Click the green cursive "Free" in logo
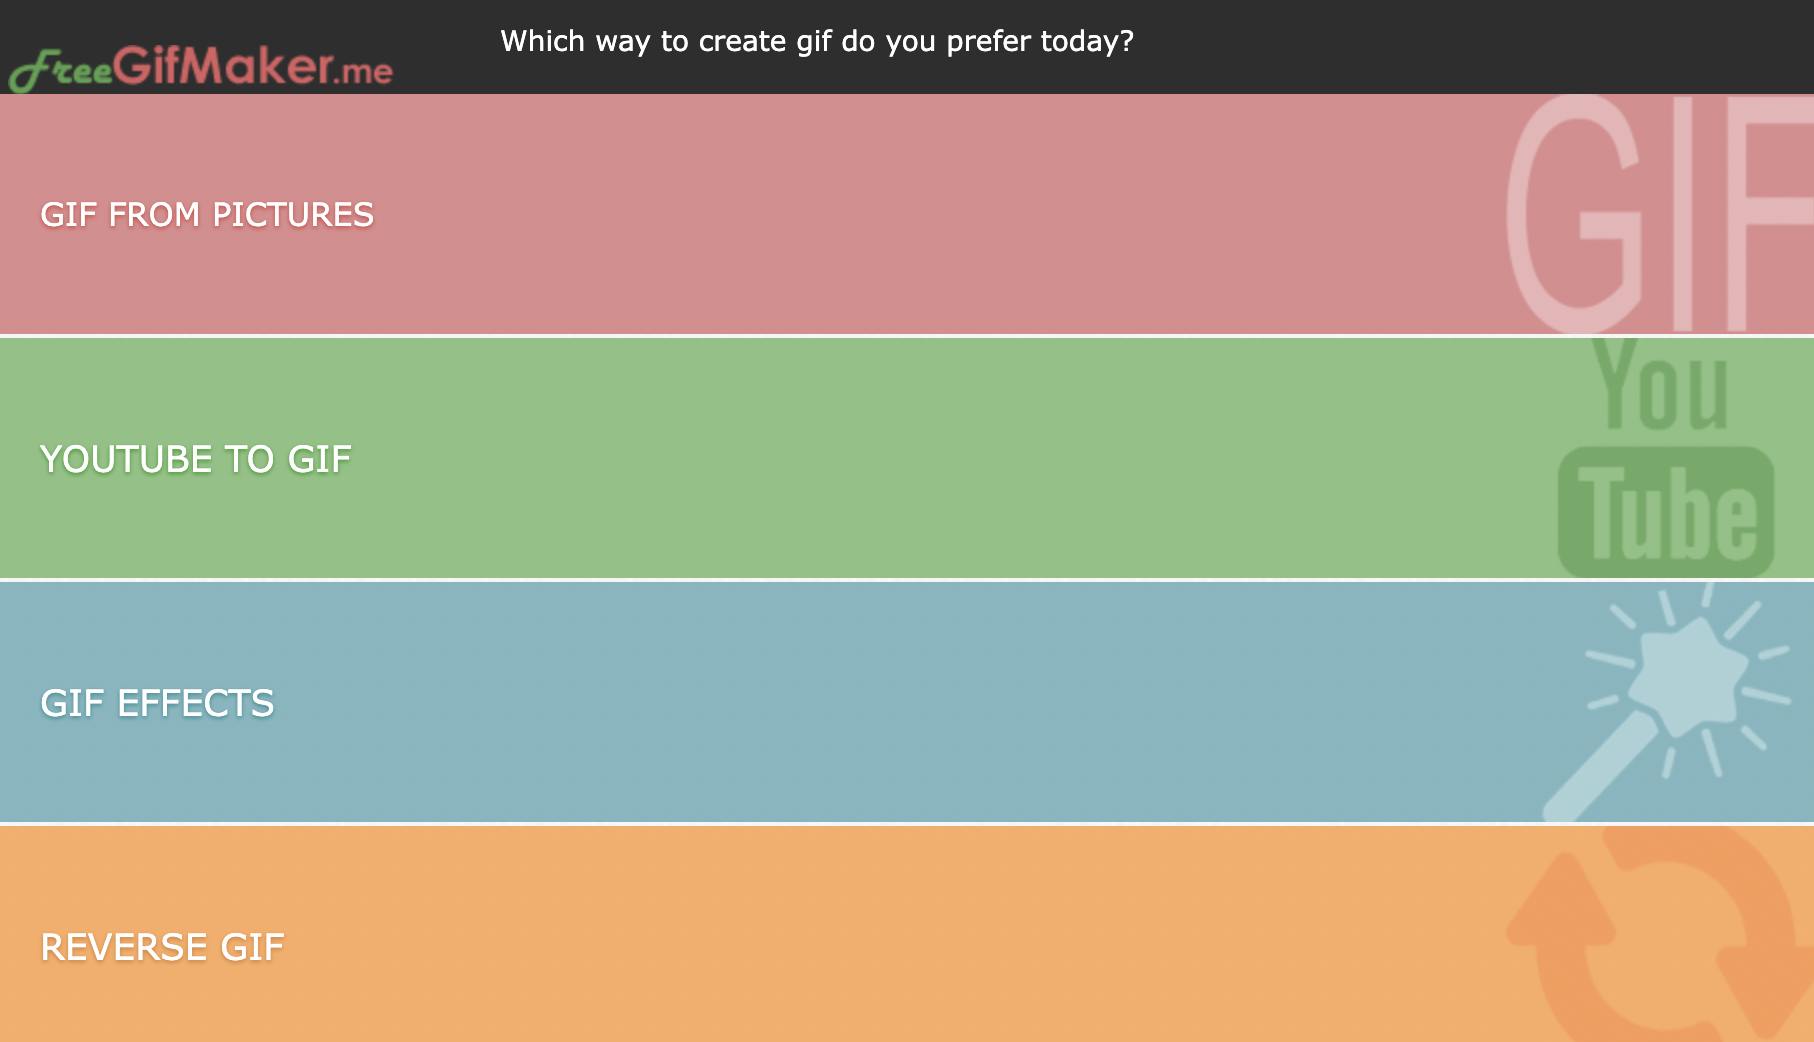The image size is (1814, 1042). click(60, 72)
